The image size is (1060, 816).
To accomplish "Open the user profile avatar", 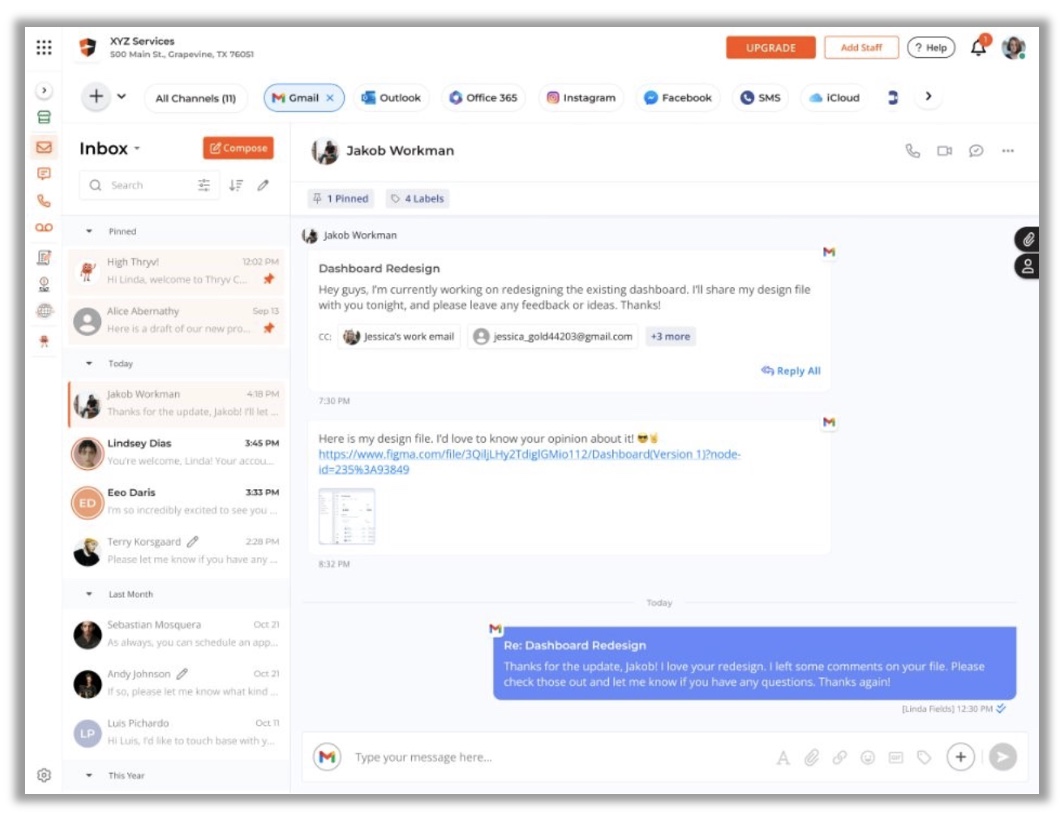I will 1013,47.
